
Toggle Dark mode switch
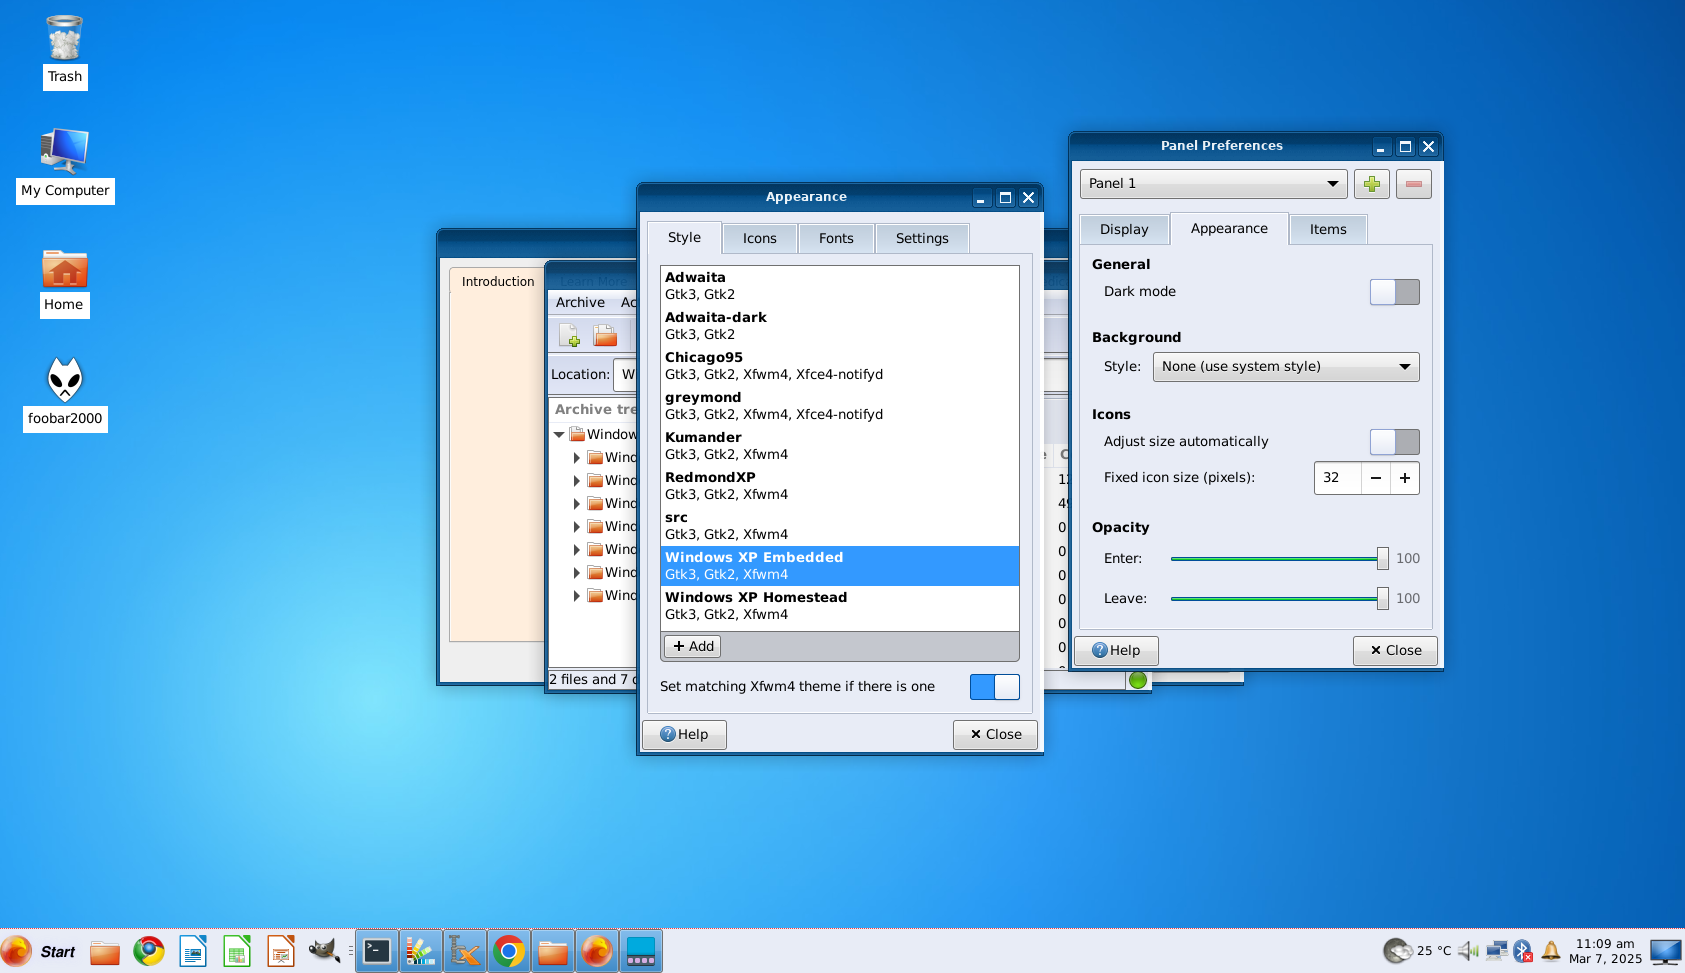(1394, 292)
